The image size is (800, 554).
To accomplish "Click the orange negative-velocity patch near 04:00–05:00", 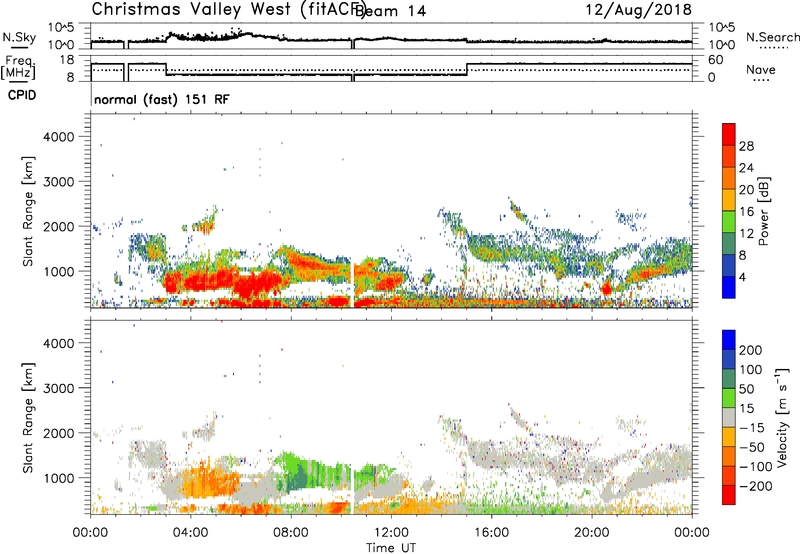I will 207,480.
